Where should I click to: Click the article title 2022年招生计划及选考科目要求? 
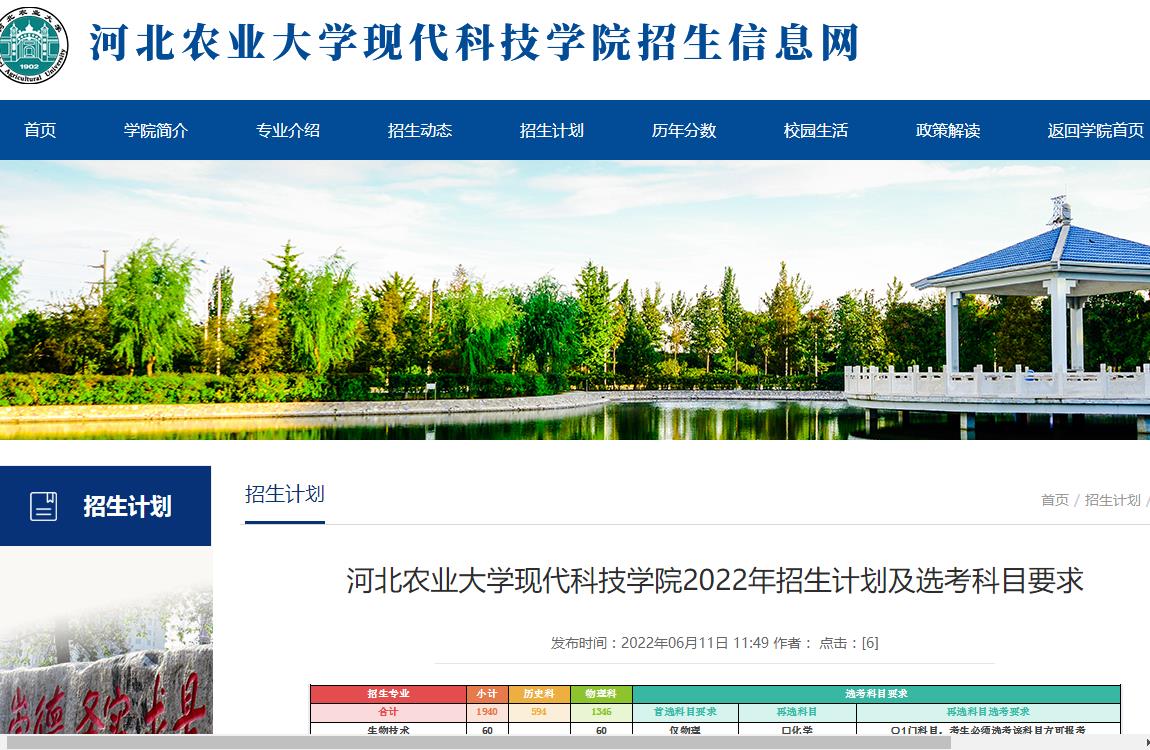coord(715,581)
